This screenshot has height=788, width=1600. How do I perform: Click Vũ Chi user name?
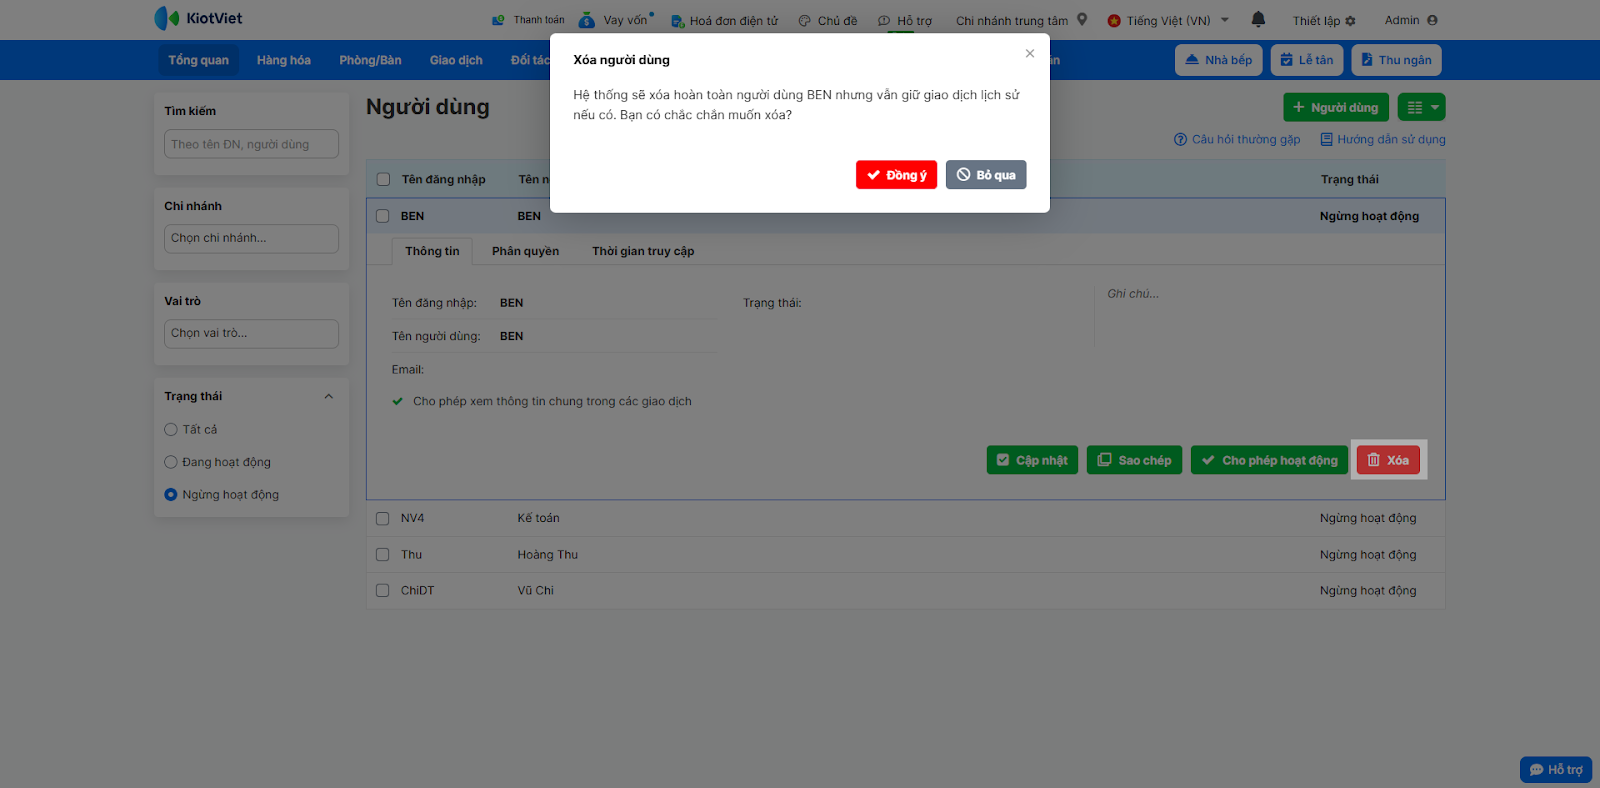coord(535,590)
